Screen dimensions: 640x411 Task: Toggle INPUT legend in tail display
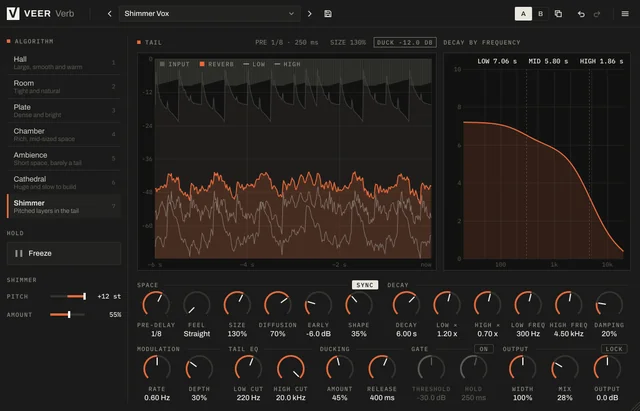[175, 64]
